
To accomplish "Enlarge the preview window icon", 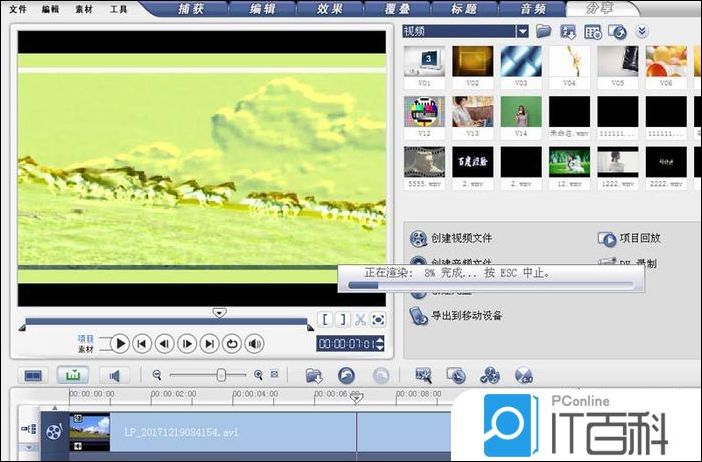I will click(x=378, y=320).
